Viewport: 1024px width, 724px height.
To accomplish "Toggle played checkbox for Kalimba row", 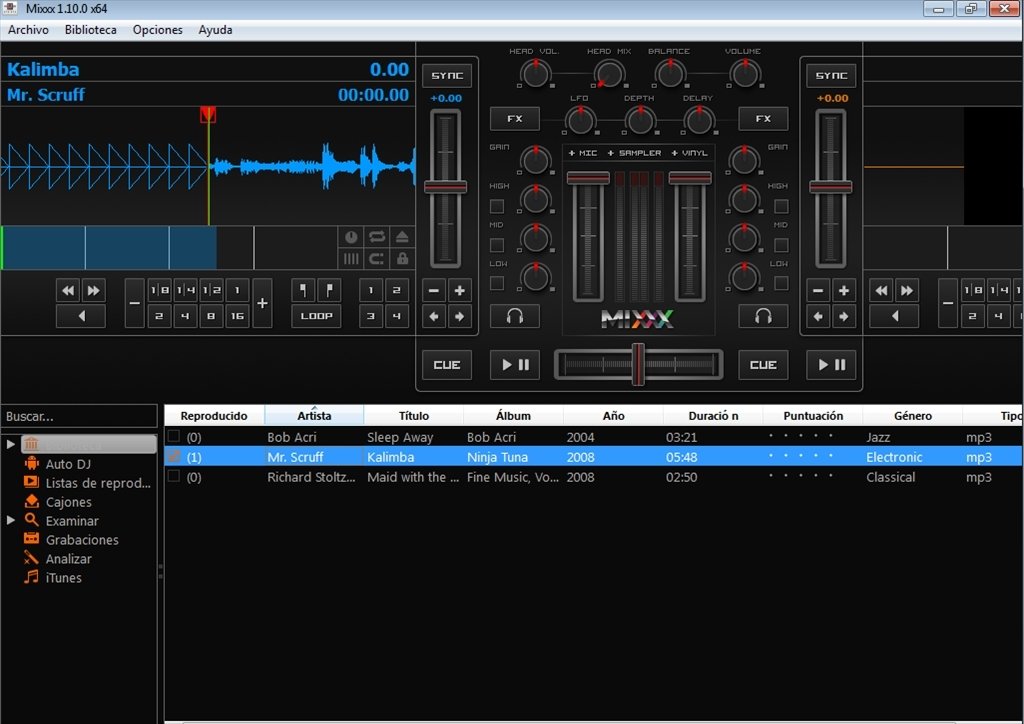I will click(x=174, y=456).
